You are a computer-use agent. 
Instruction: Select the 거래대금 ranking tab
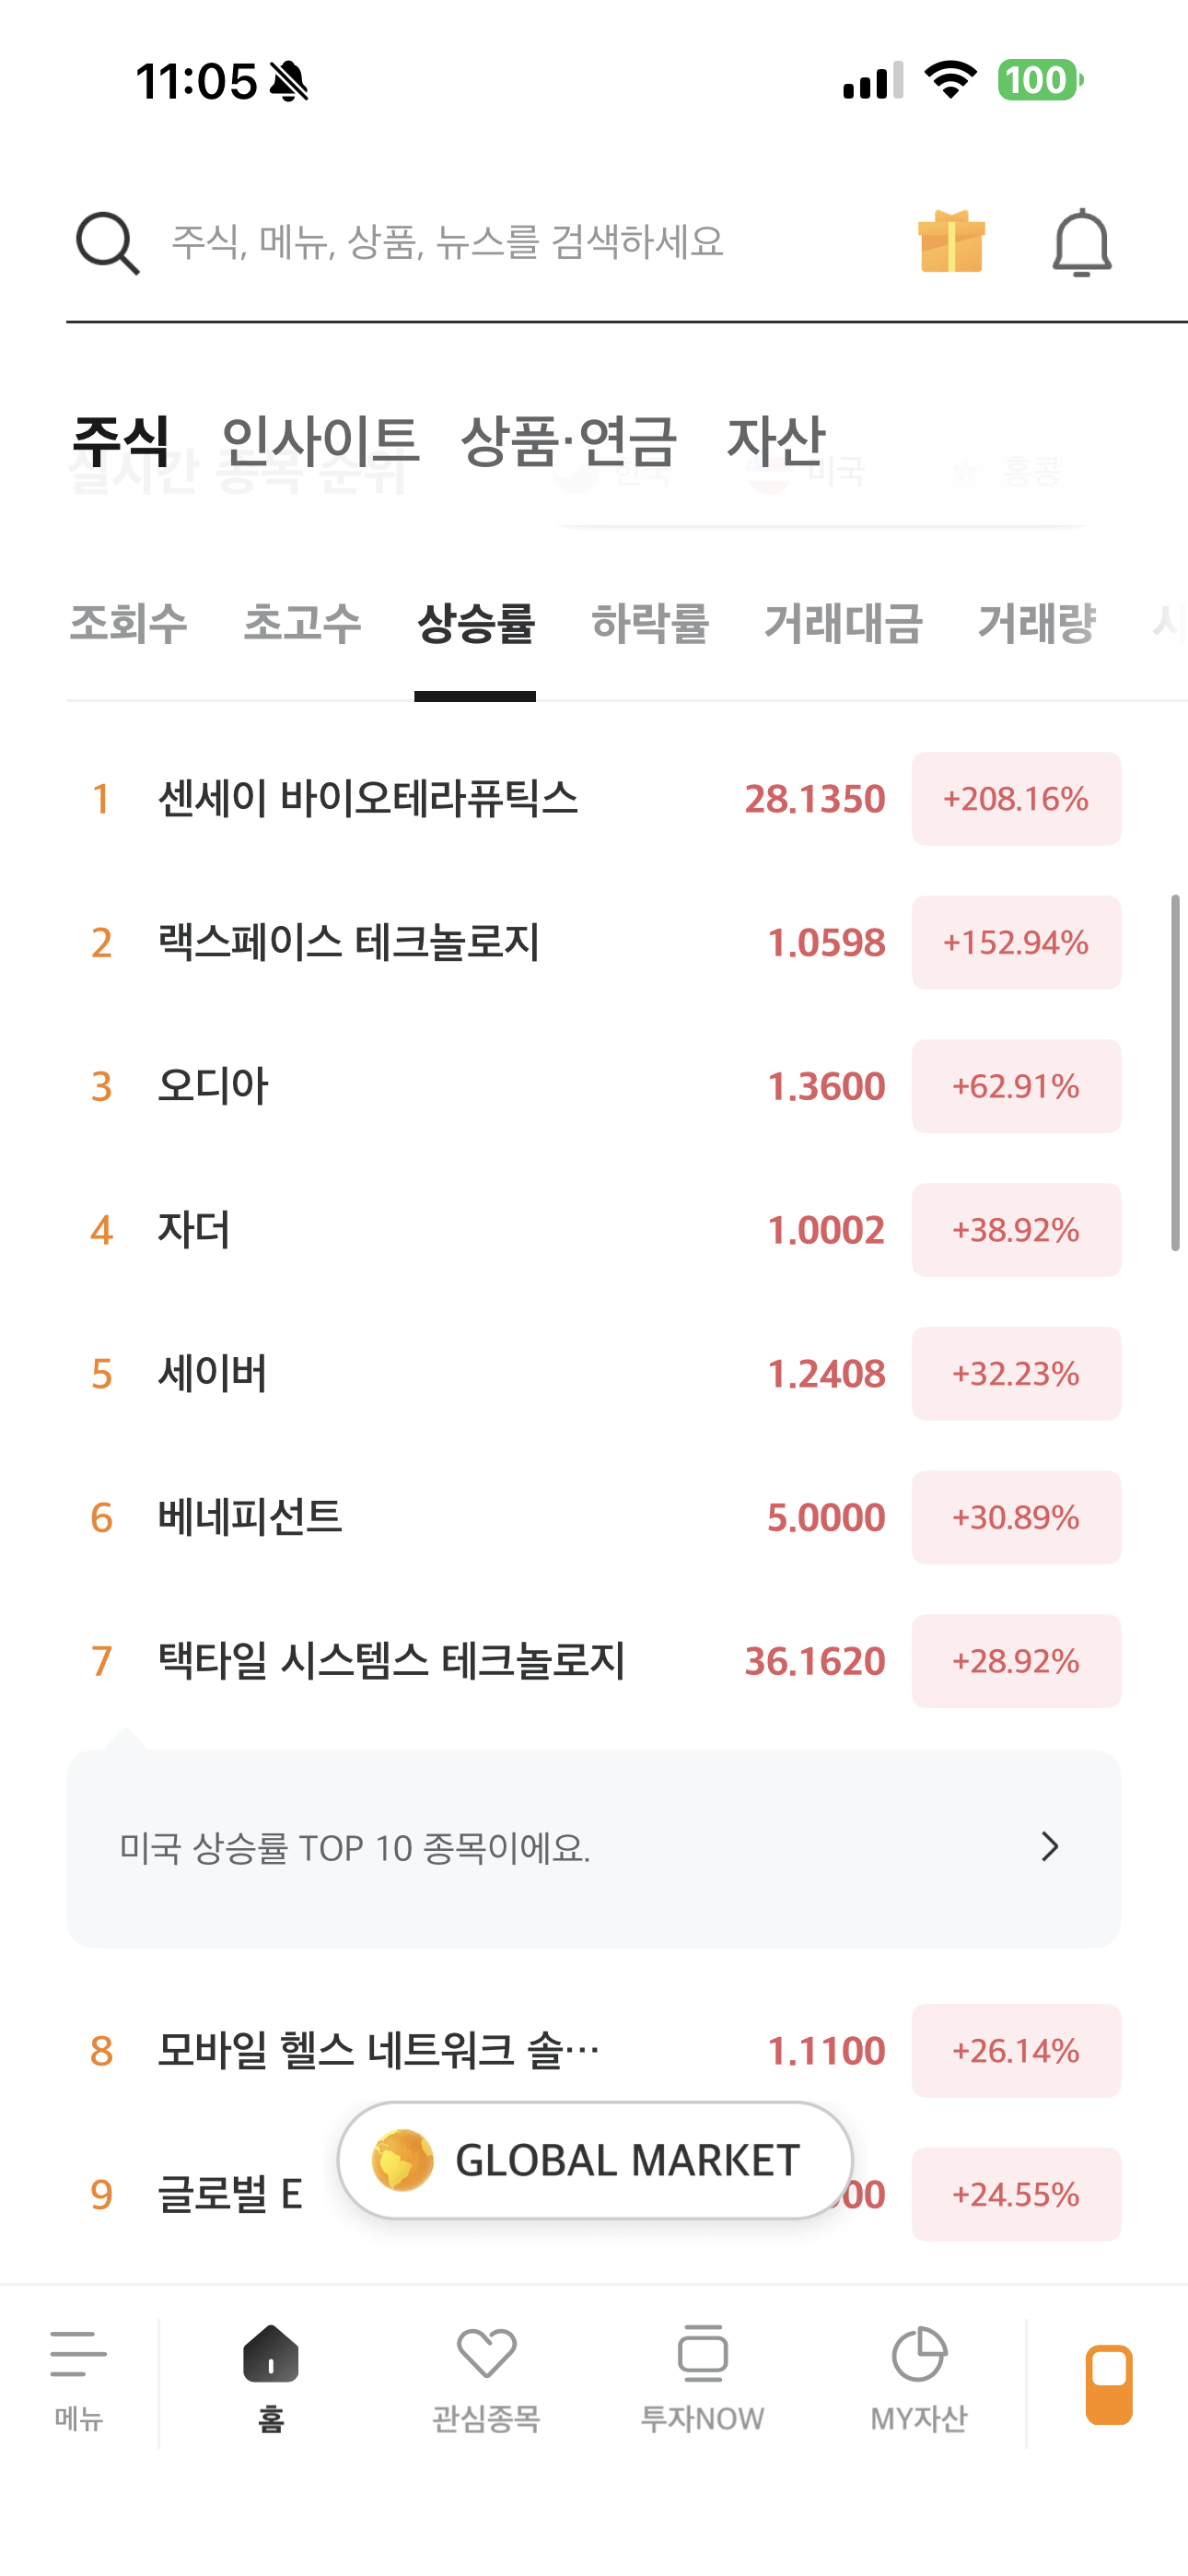(x=843, y=624)
